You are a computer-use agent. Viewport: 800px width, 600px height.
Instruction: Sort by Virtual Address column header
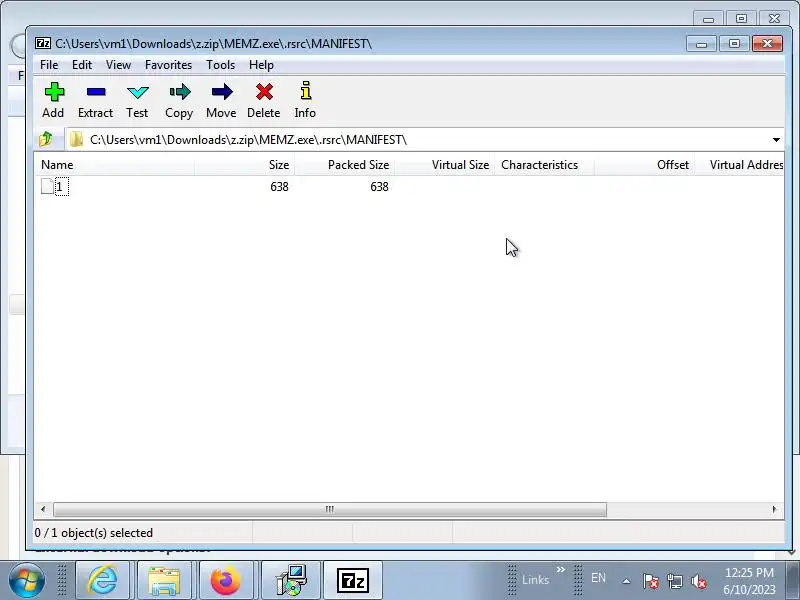[740, 165]
